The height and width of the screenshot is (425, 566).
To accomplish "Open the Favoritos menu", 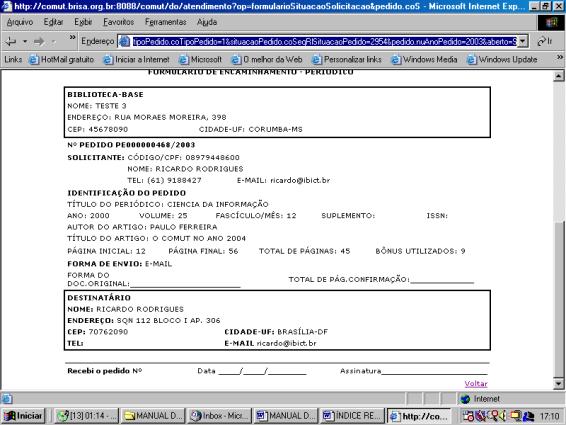I will tap(118, 22).
